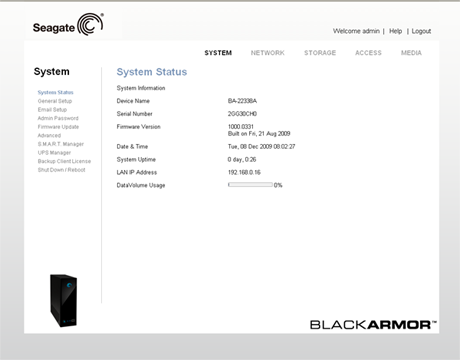Open the Advanced settings link
Viewport: 460px width, 360px height.
pyautogui.click(x=49, y=135)
